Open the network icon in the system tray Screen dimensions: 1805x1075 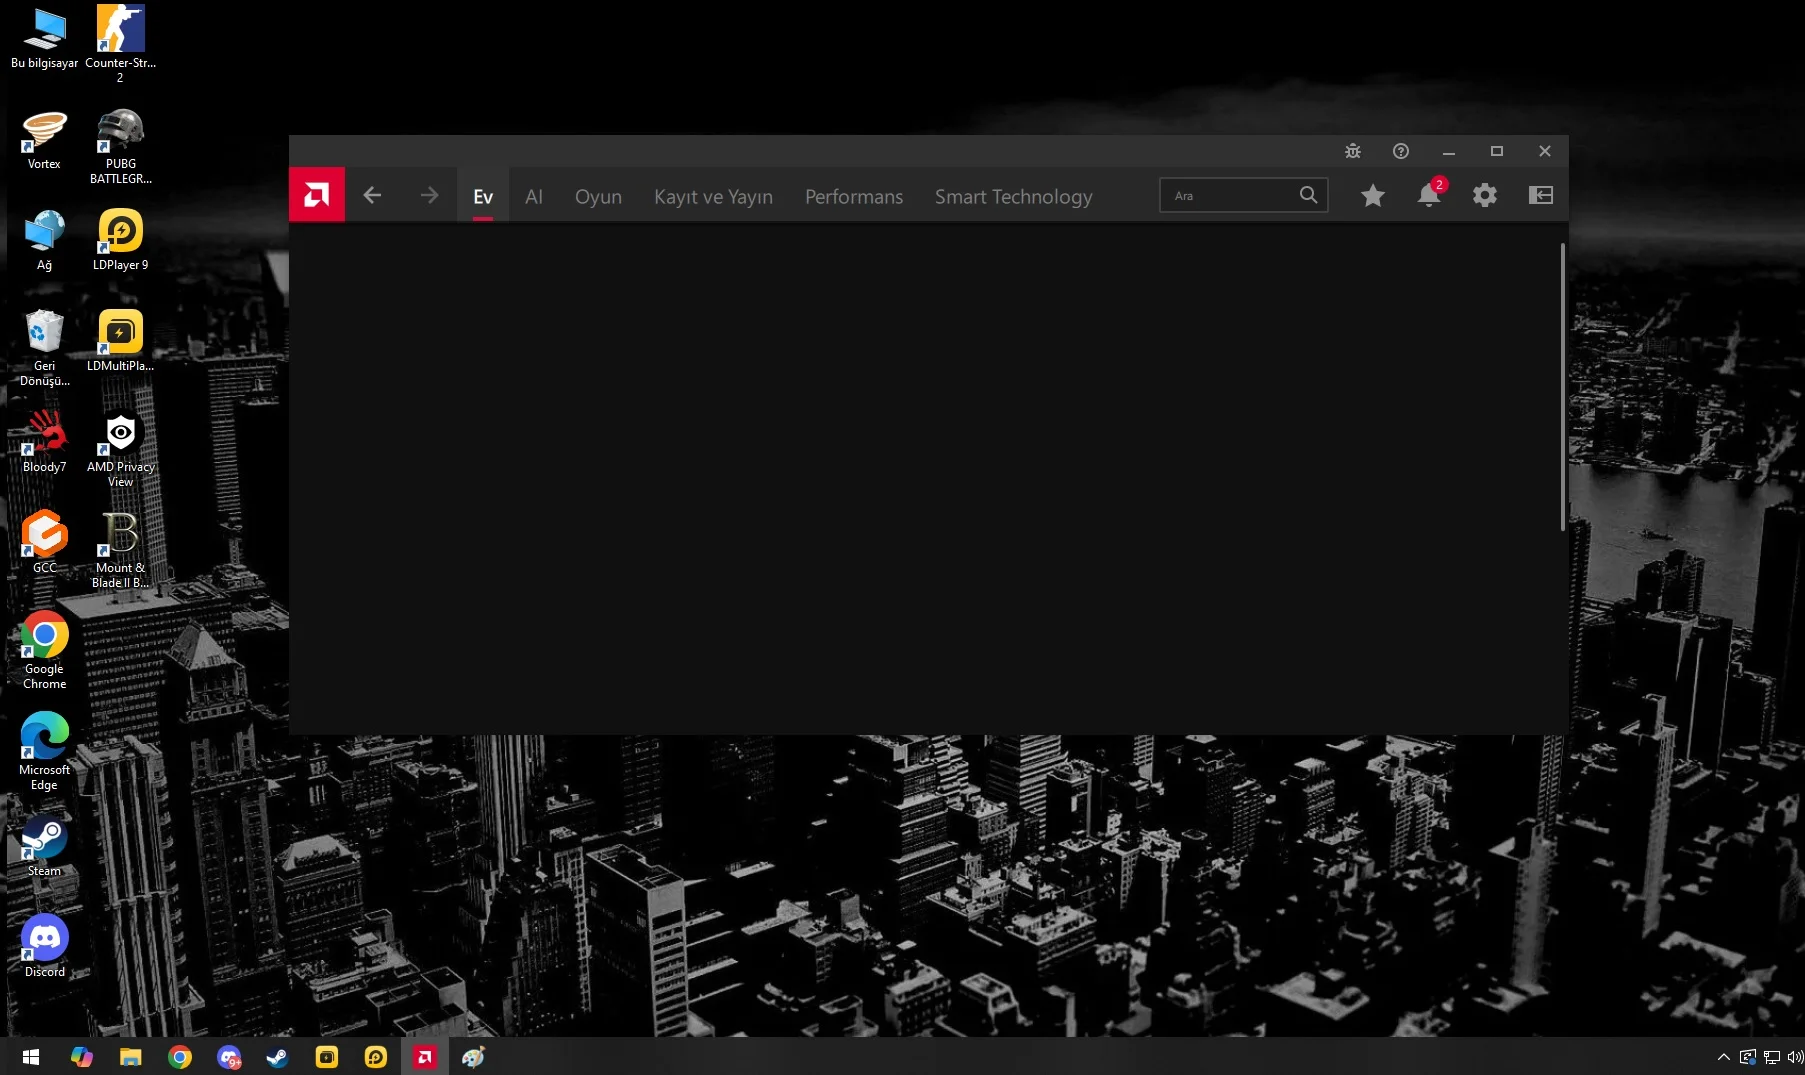[1771, 1057]
